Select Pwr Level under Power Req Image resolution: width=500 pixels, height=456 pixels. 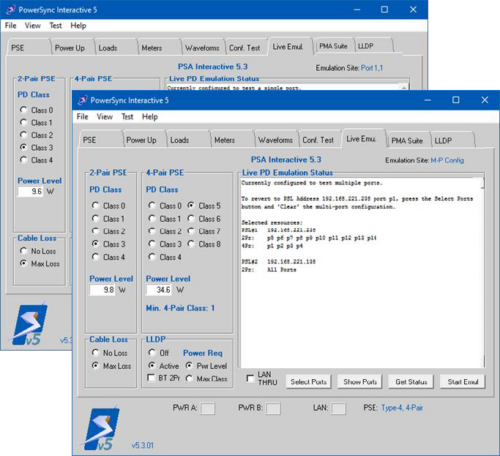click(x=189, y=365)
